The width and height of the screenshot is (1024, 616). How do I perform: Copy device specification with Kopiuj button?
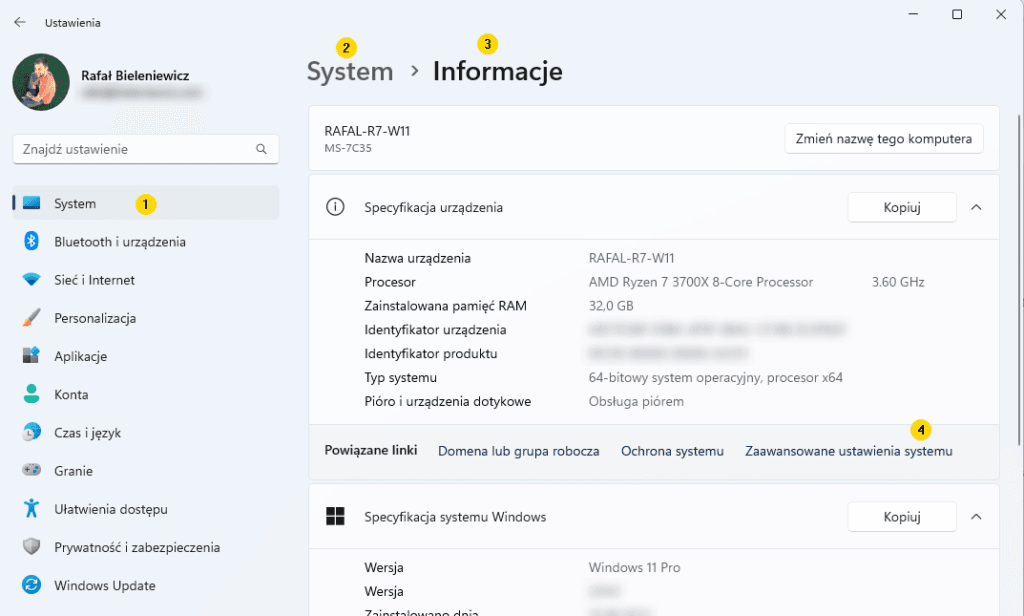(x=901, y=208)
